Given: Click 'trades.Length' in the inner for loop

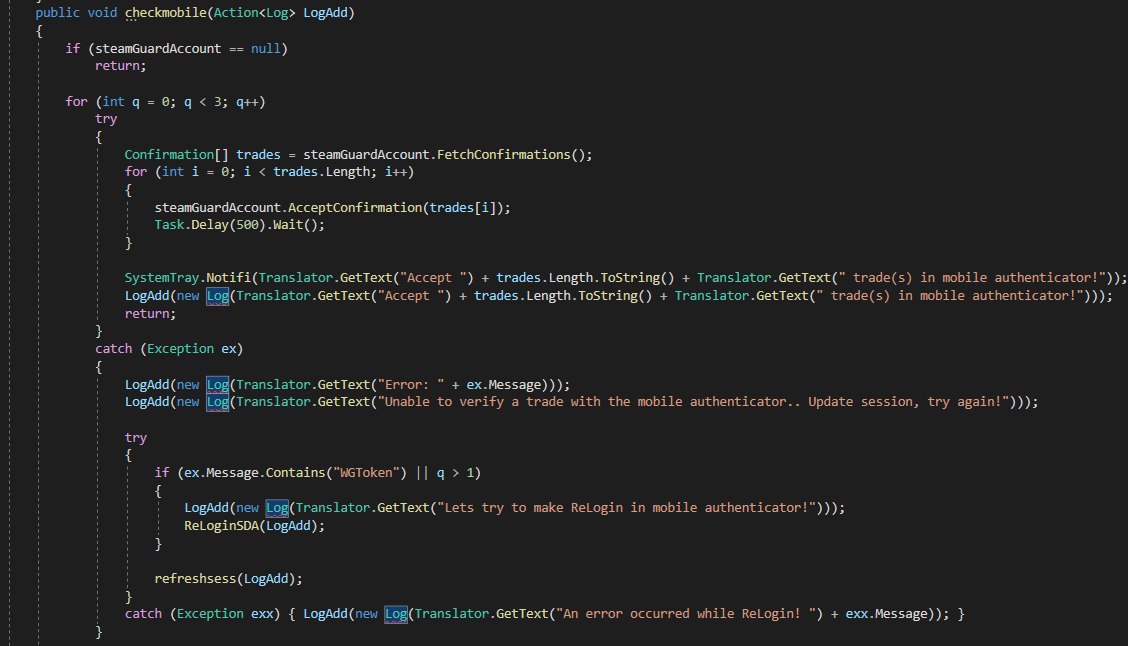Looking at the screenshot, I should click(x=324, y=172).
